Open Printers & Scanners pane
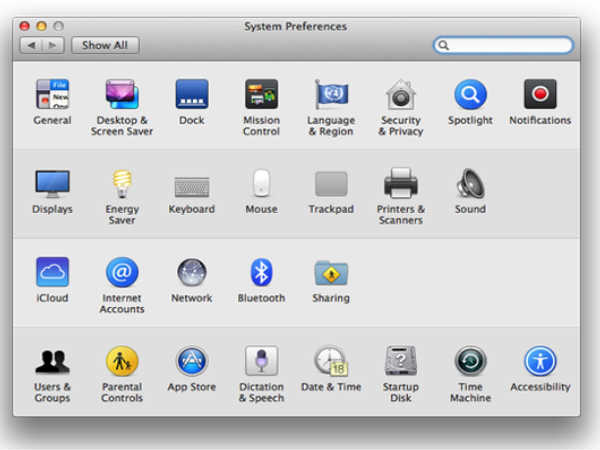Screen dimensions: 600x450 [401, 184]
